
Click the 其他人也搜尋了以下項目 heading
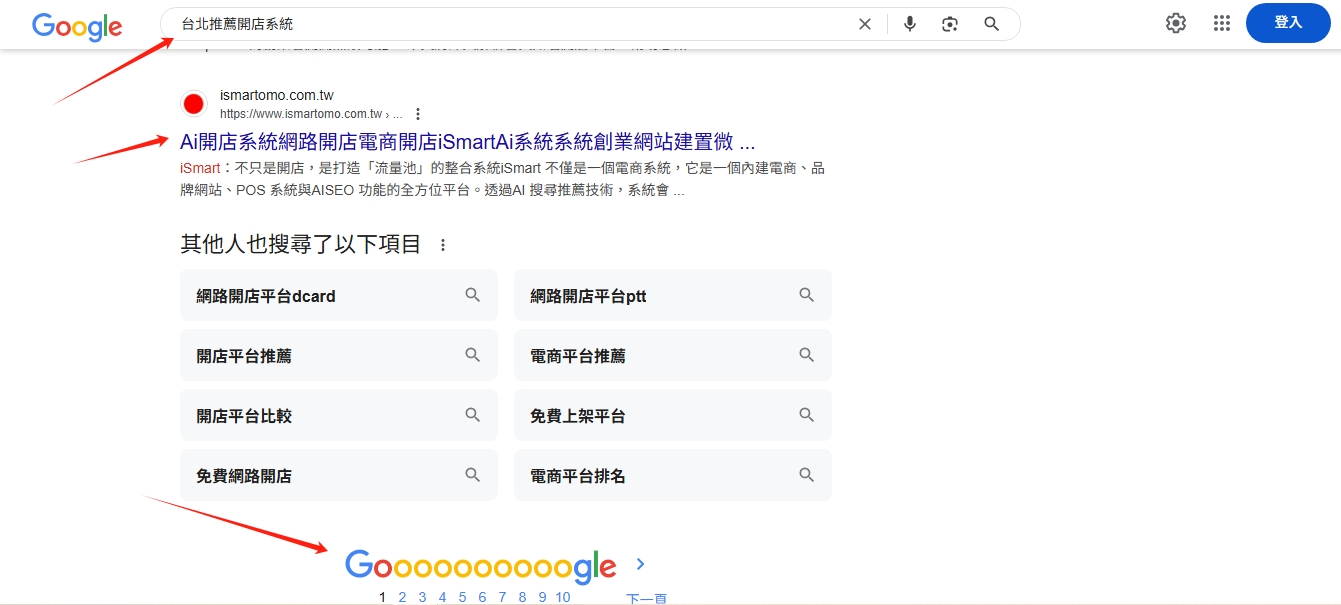point(301,245)
